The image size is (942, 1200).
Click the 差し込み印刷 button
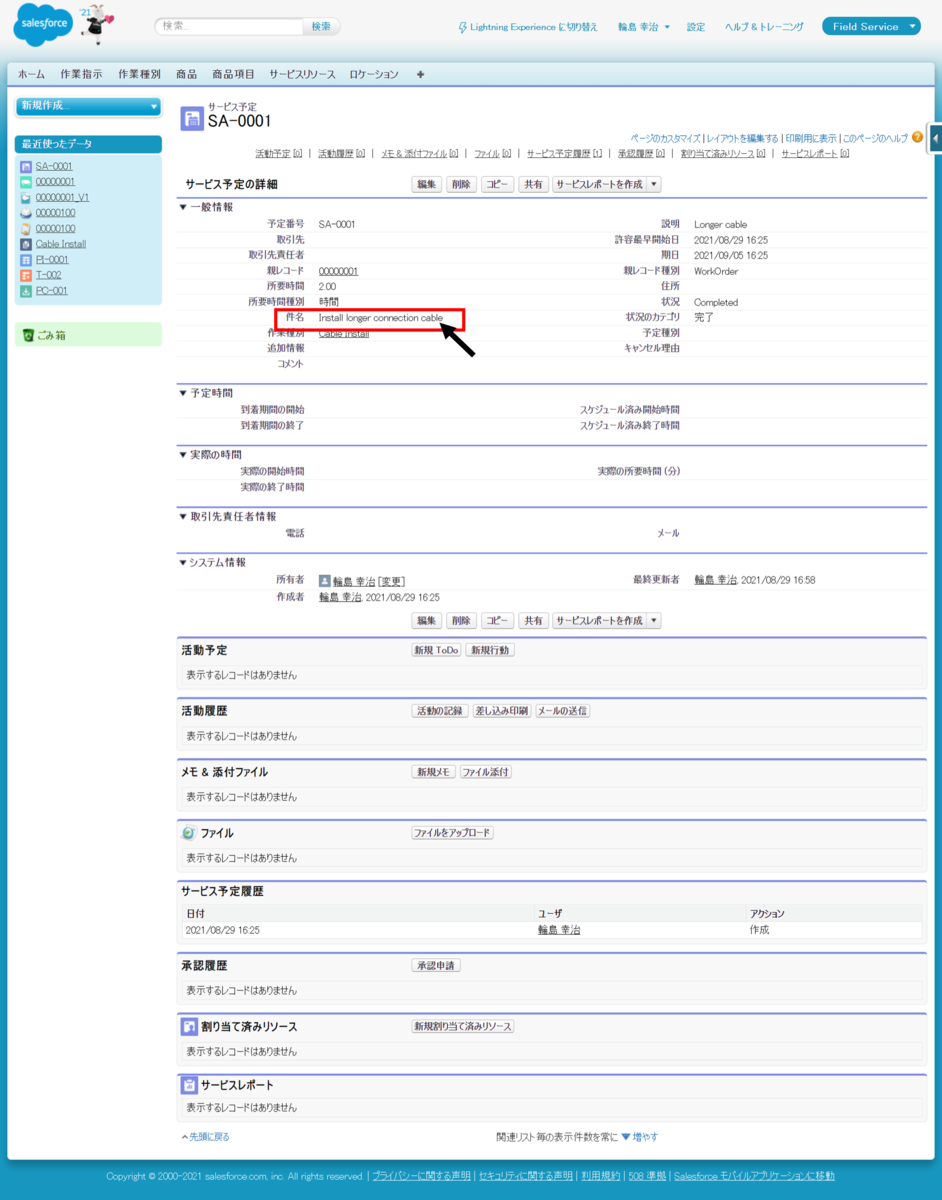pyautogui.click(x=501, y=711)
